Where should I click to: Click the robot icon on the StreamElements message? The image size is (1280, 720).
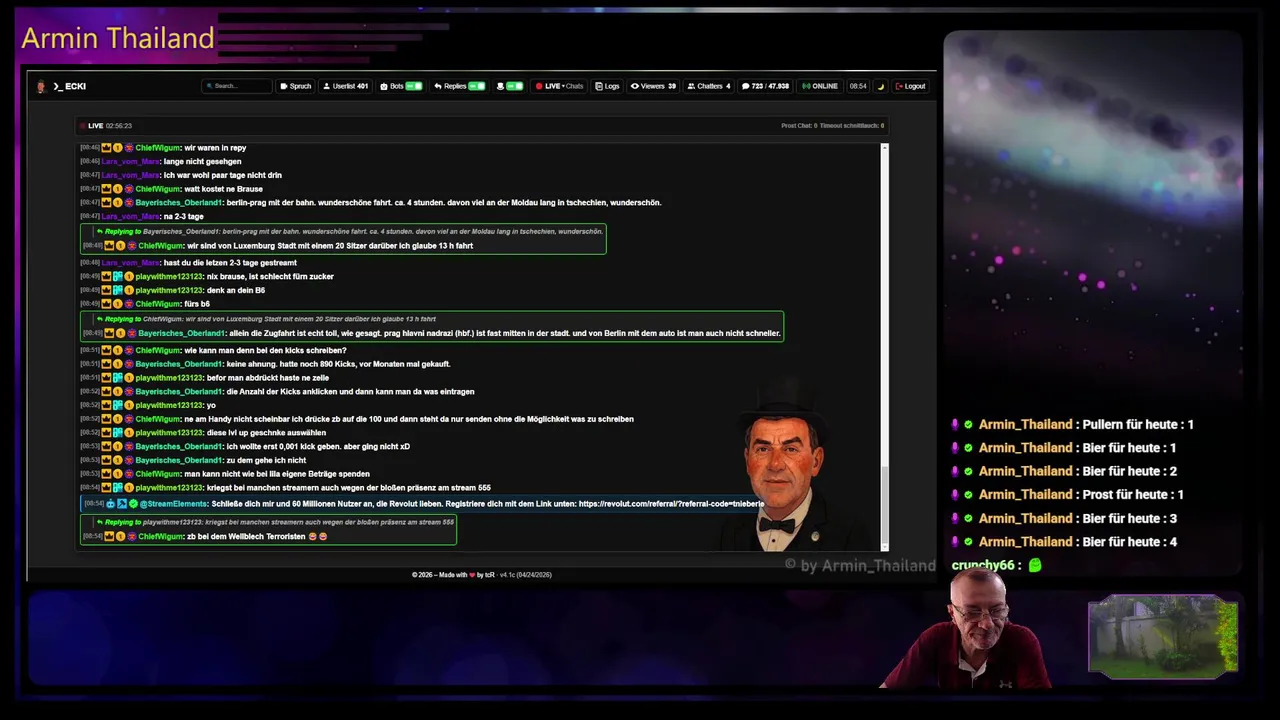coord(111,504)
